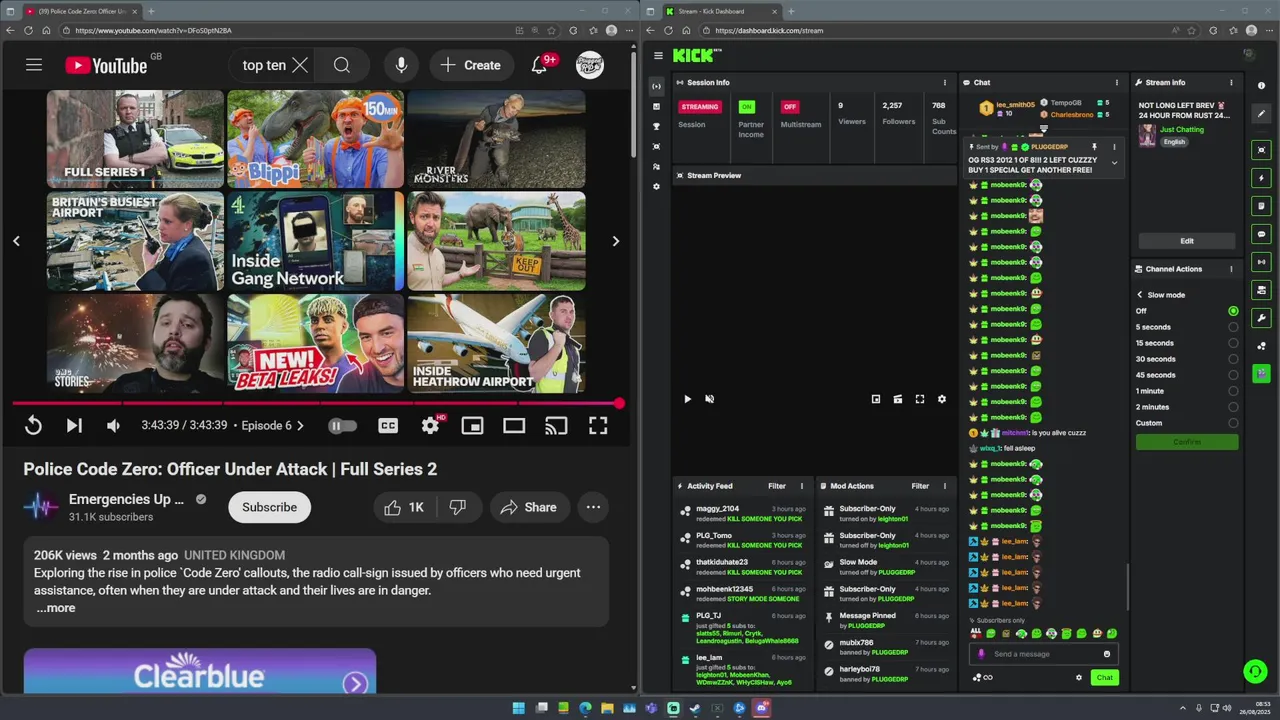Clear the YouTube search box text
The width and height of the screenshot is (1280, 720).
pos(300,65)
